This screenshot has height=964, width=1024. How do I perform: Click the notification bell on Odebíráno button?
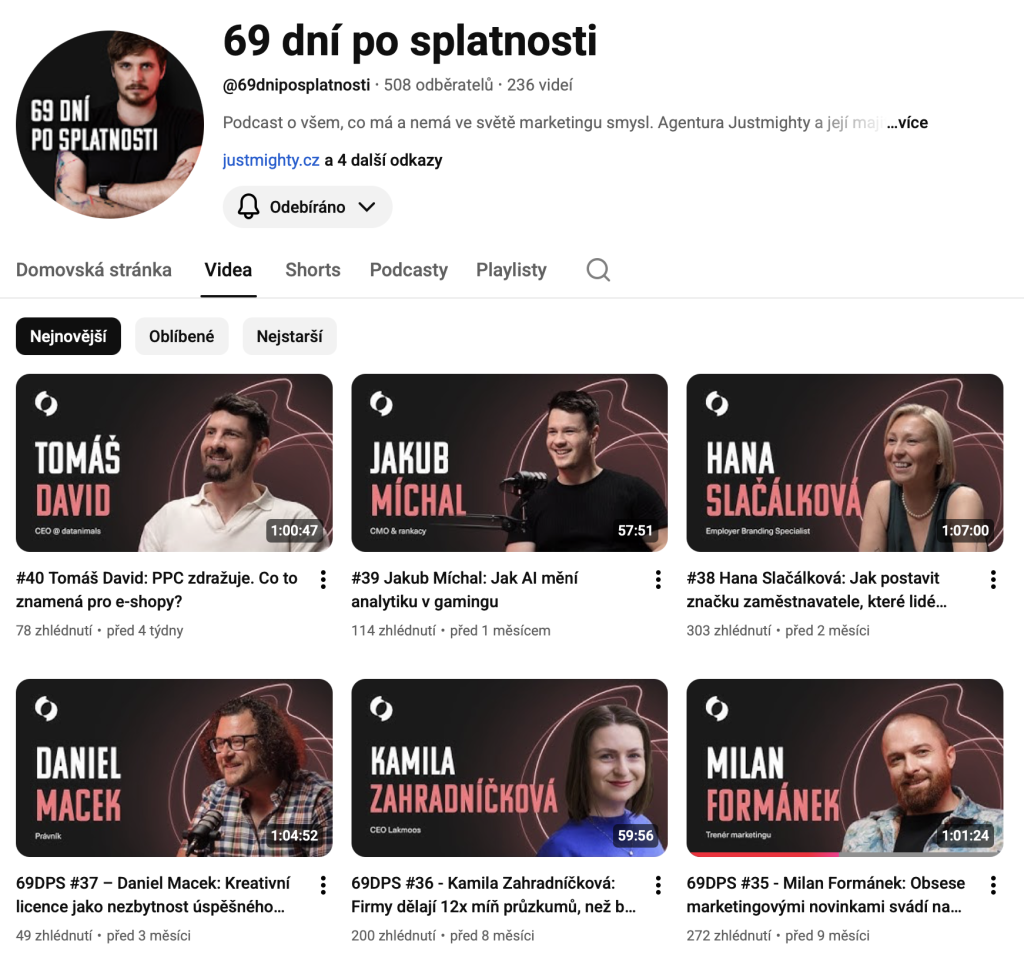pyautogui.click(x=248, y=206)
